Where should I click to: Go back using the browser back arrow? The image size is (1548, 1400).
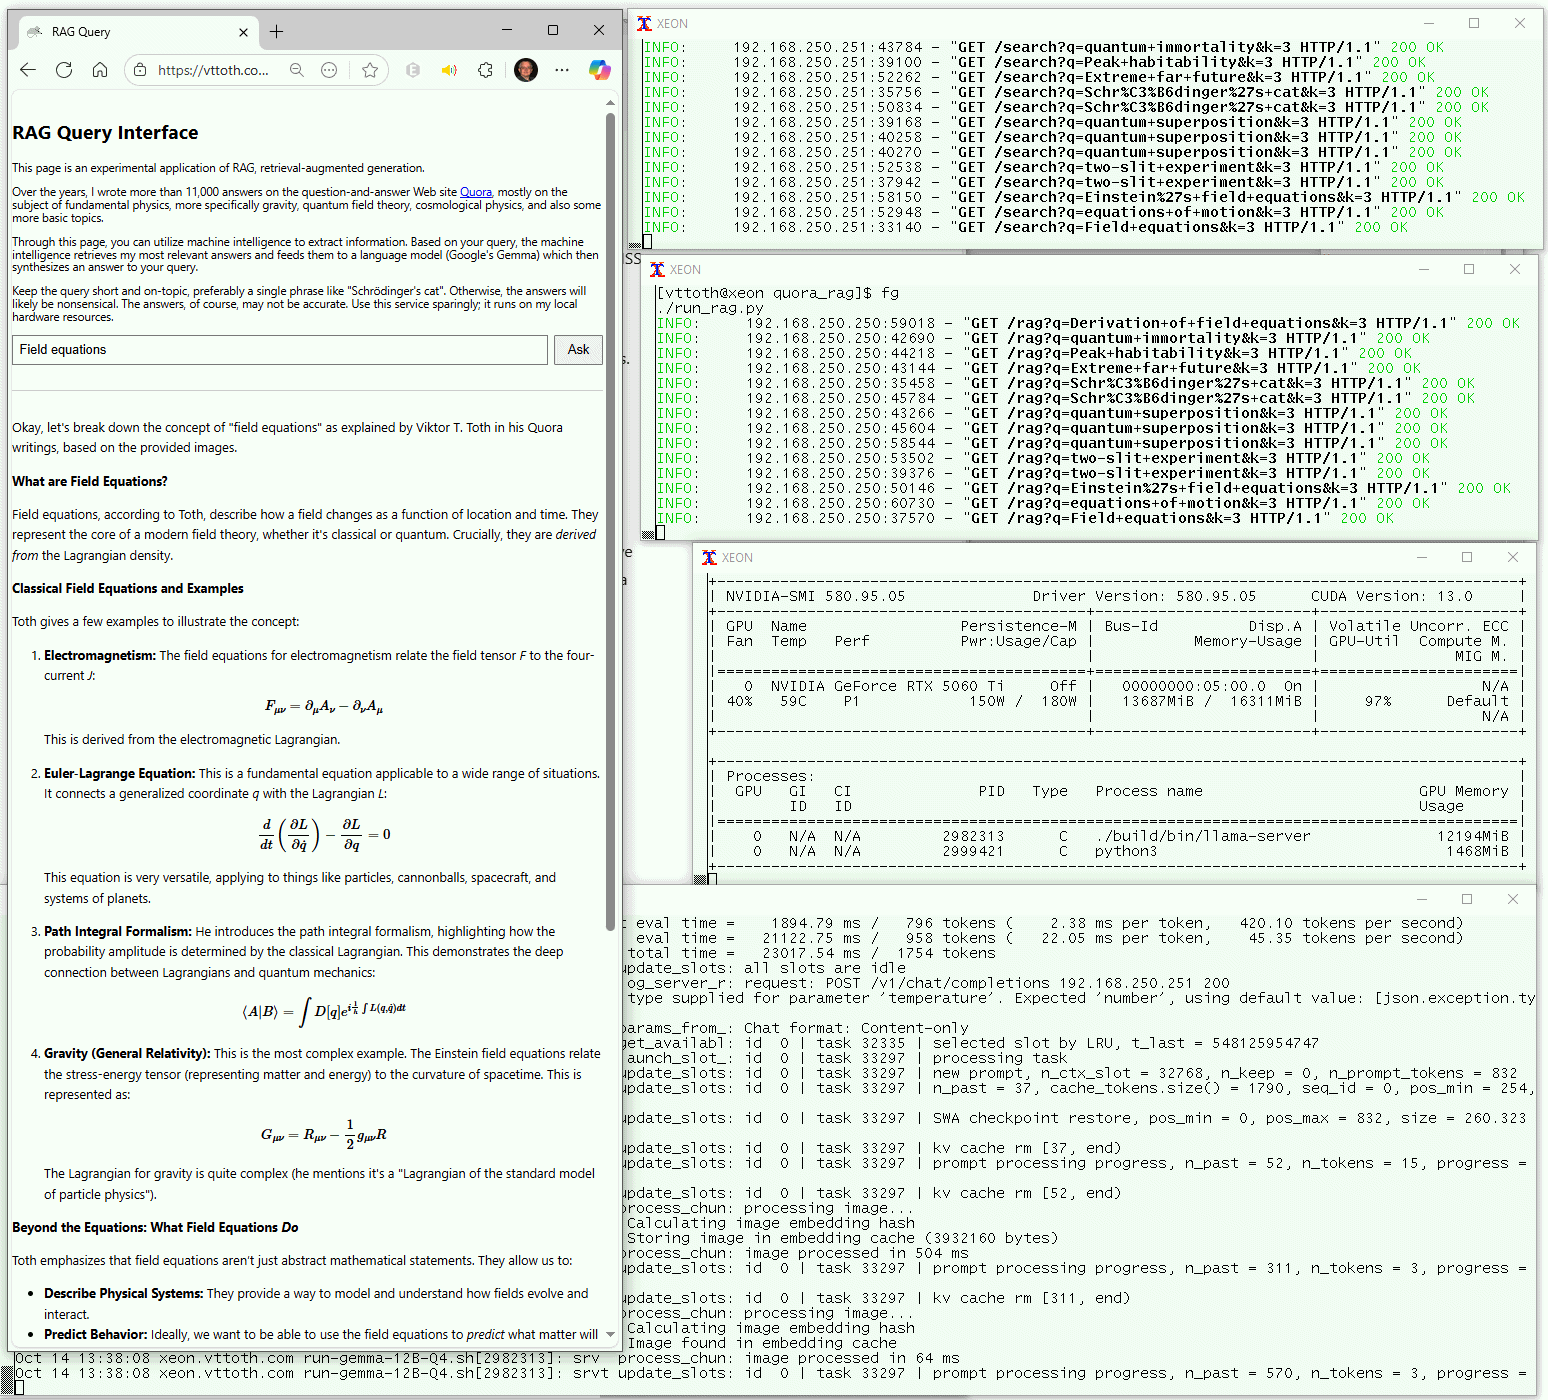(x=28, y=70)
